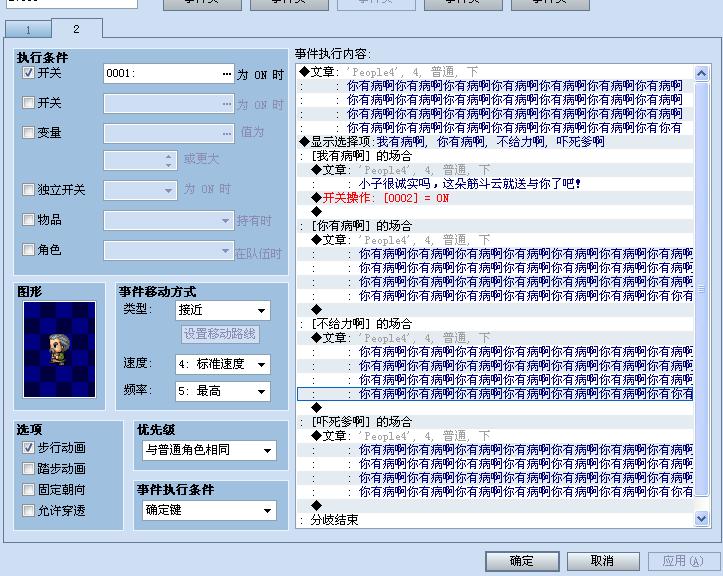Select the 小子很诚实吗 message line
The image size is (723, 576).
tap(496, 184)
